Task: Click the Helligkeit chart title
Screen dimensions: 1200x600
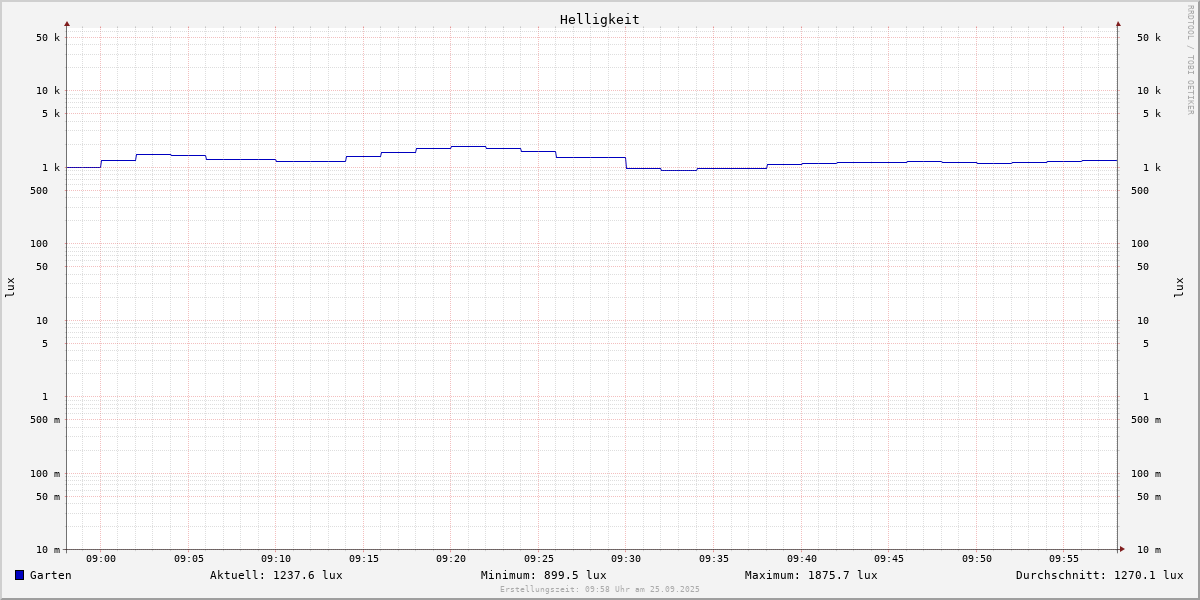Action: click(x=599, y=19)
